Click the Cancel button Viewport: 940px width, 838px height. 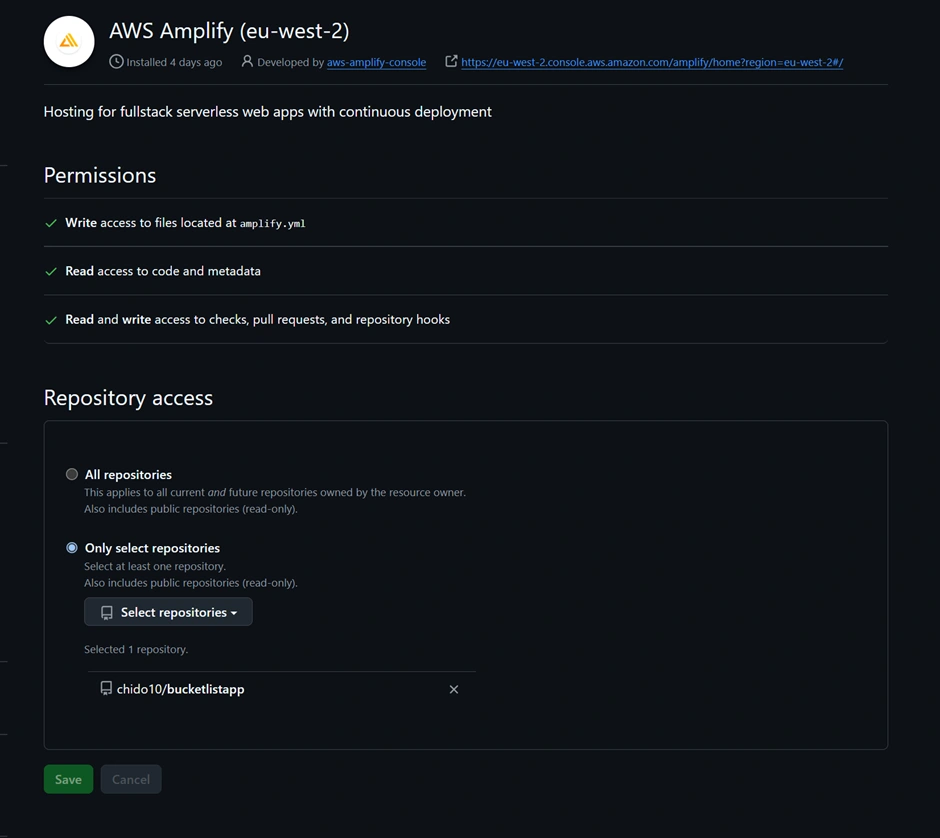coord(131,779)
